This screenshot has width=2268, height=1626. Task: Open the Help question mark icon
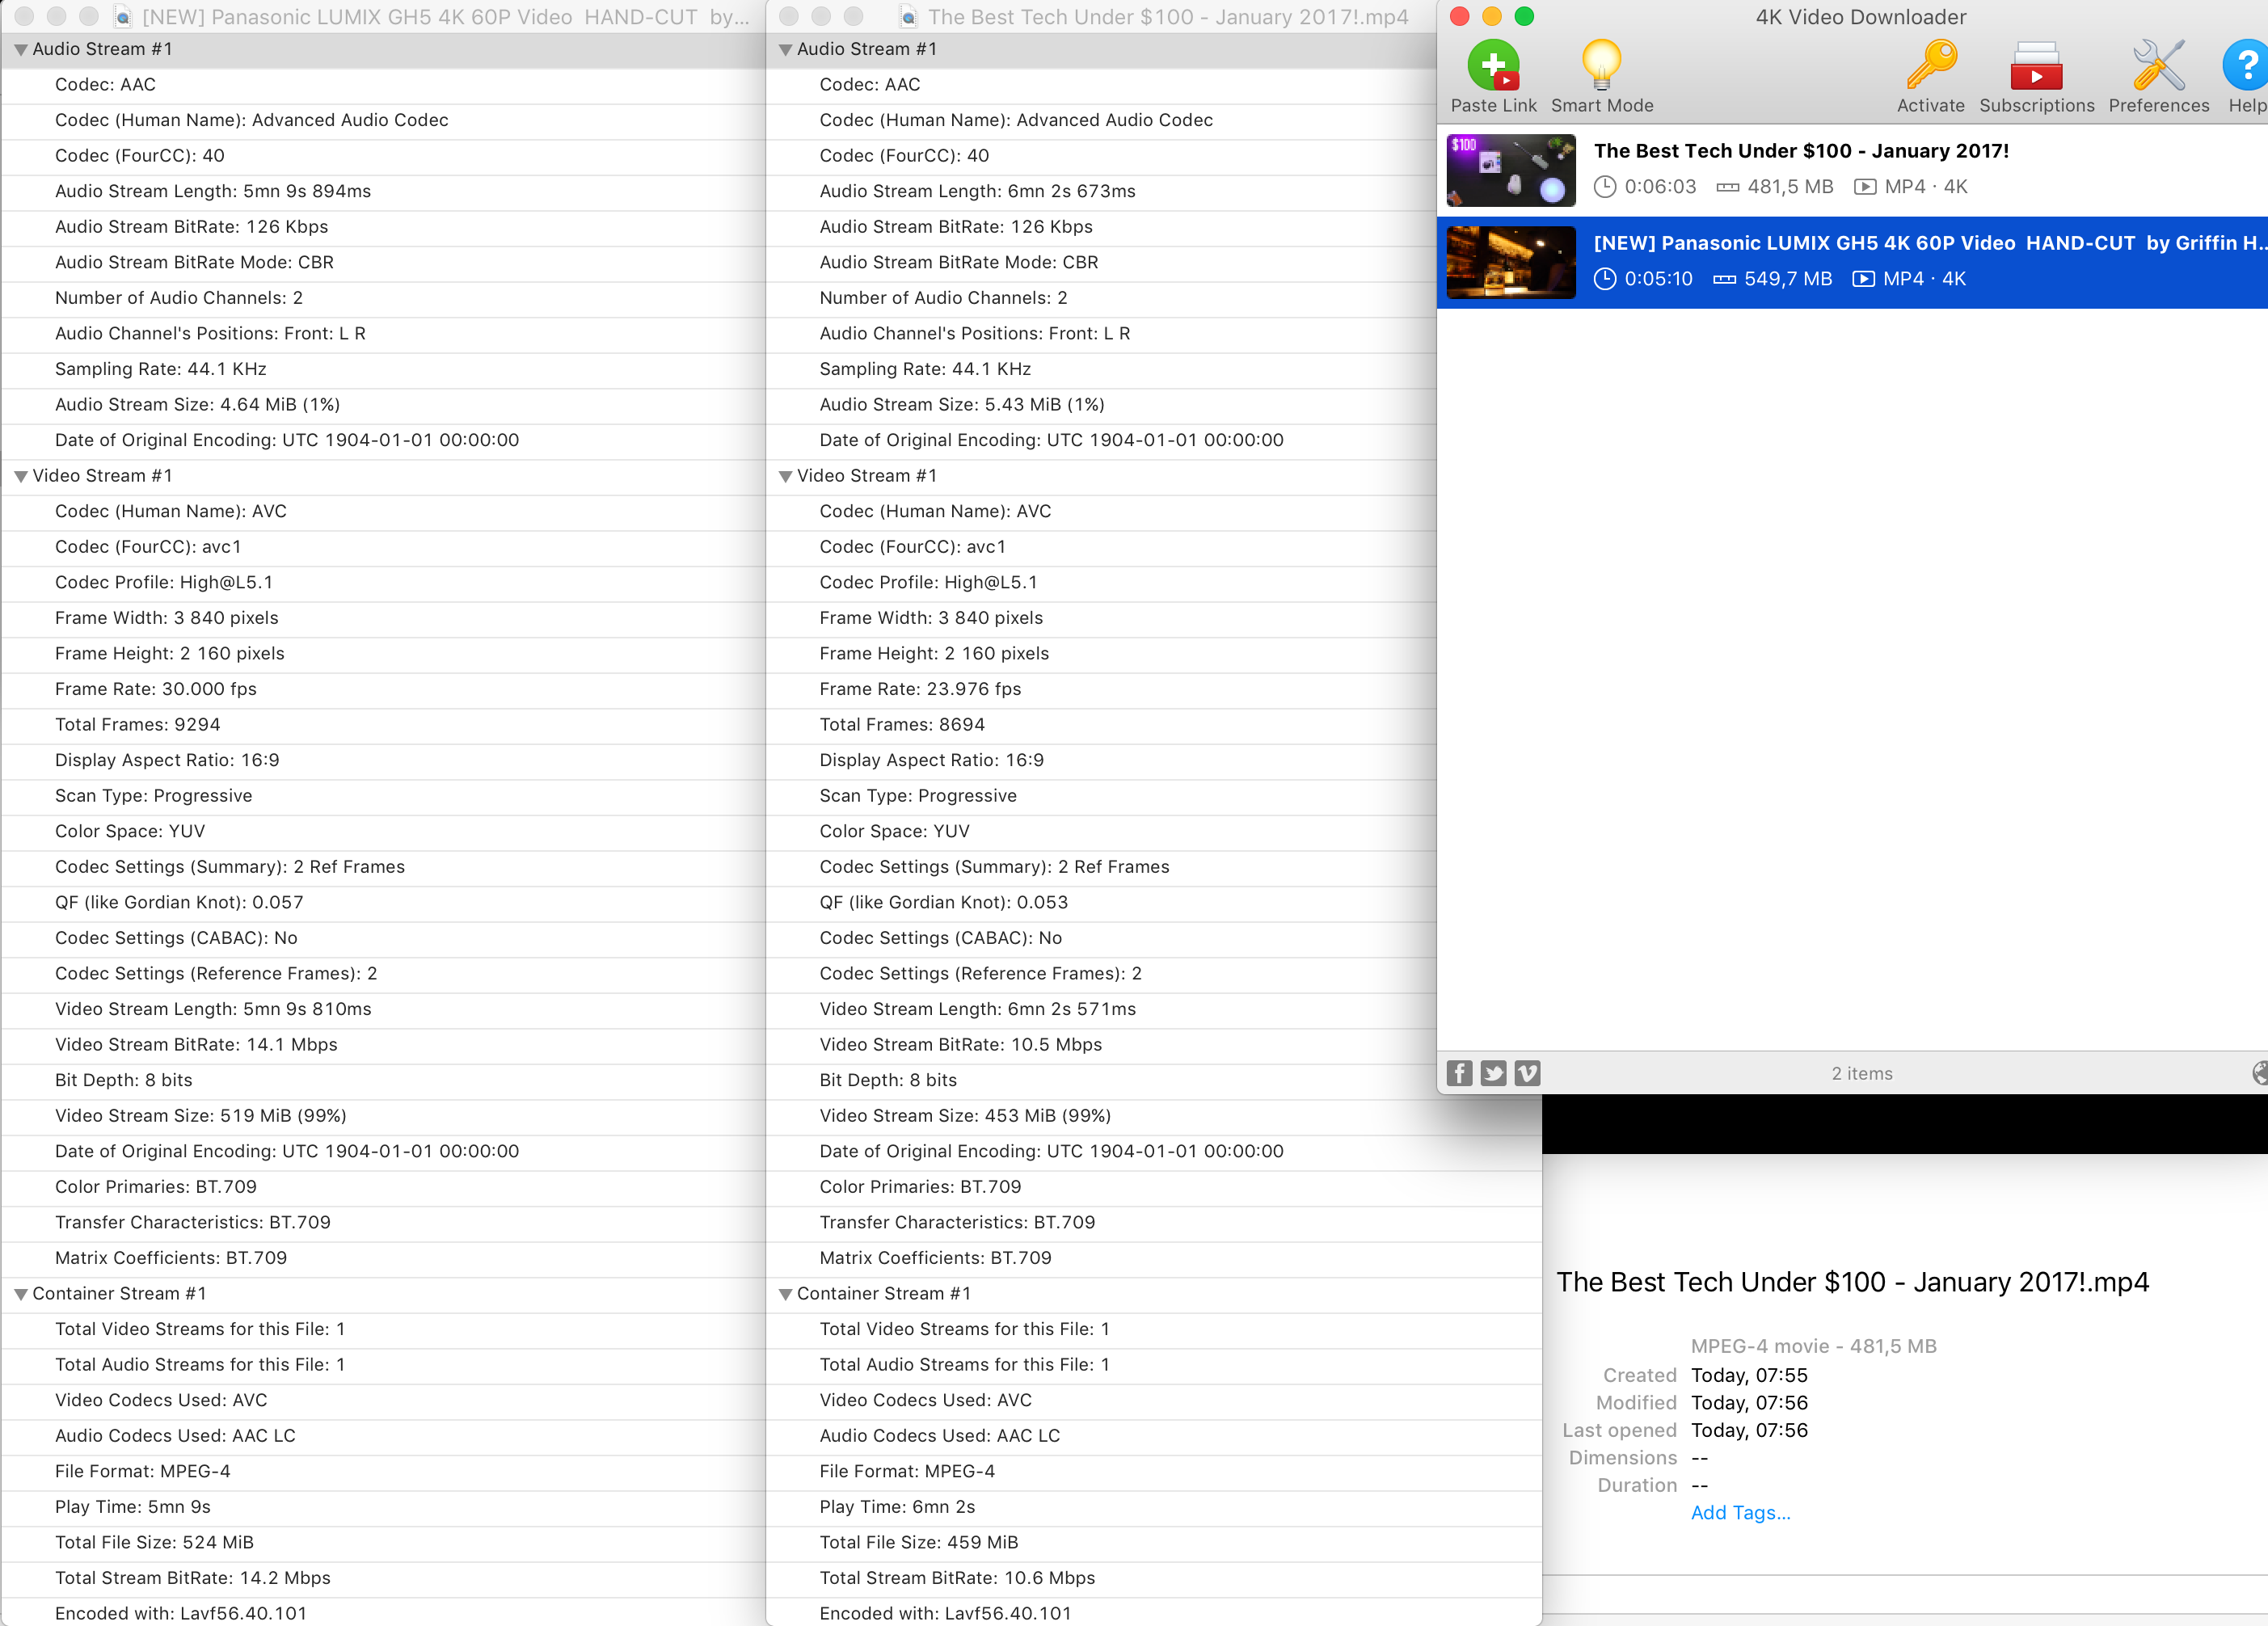2245,66
